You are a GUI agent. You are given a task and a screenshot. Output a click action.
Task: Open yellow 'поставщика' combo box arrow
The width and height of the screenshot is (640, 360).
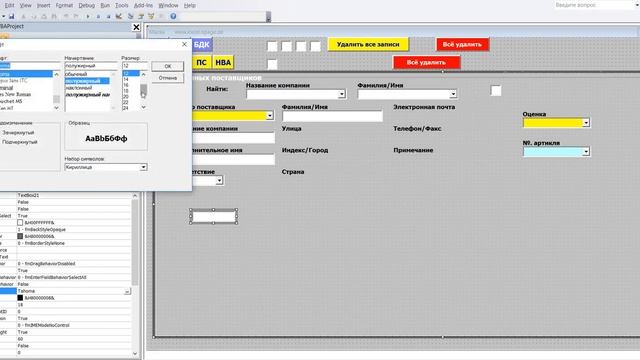270,116
